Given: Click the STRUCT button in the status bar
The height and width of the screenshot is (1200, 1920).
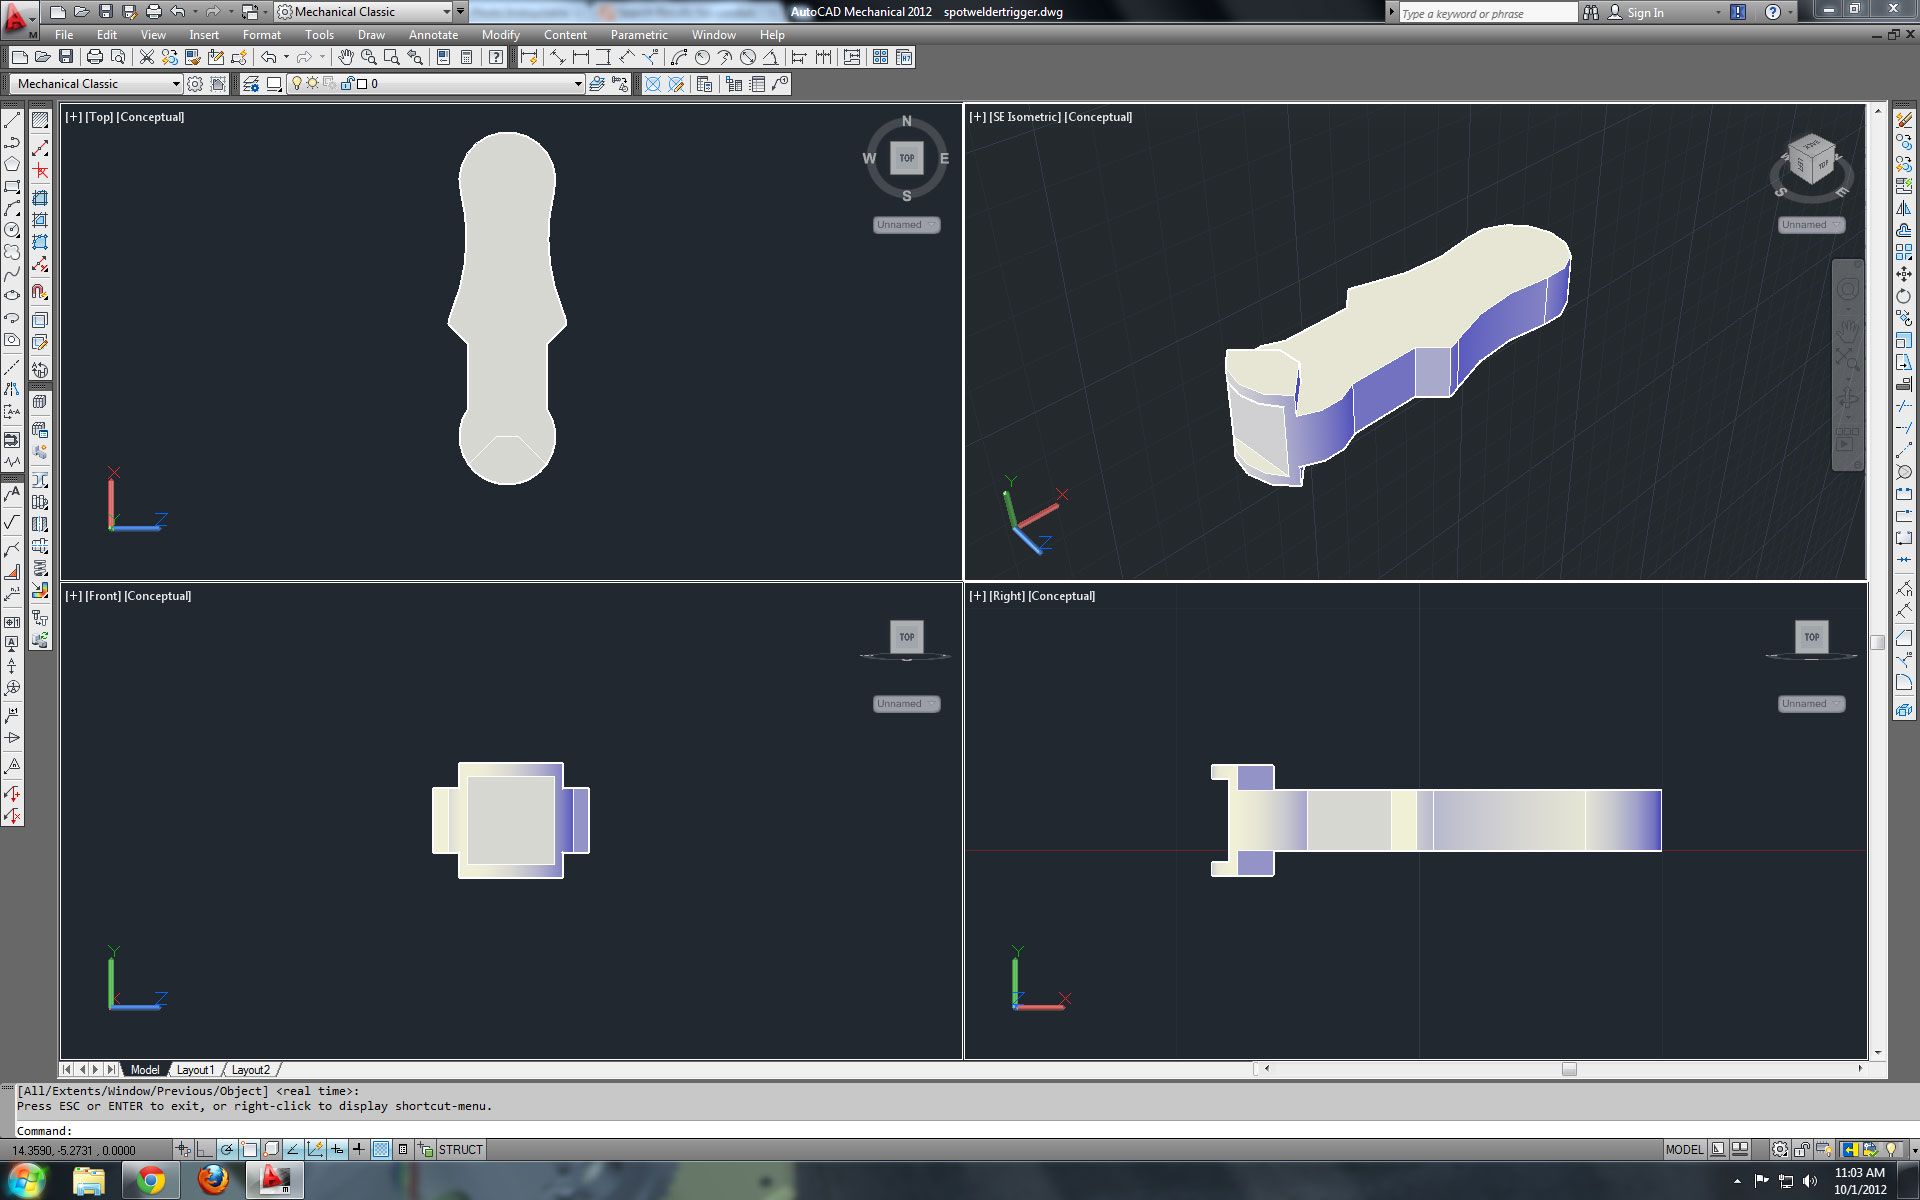Looking at the screenshot, I should (460, 1150).
